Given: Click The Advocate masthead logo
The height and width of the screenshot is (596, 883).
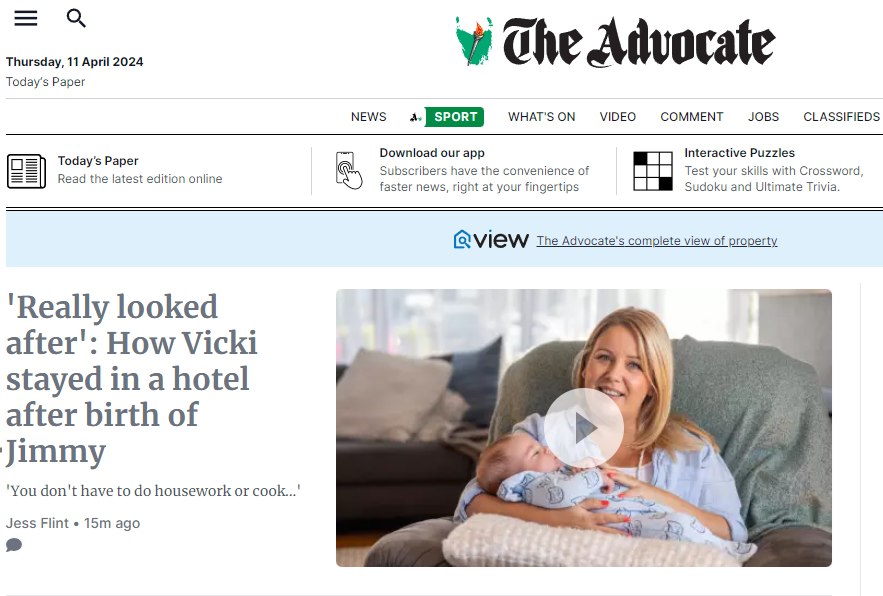Looking at the screenshot, I should 615,42.
